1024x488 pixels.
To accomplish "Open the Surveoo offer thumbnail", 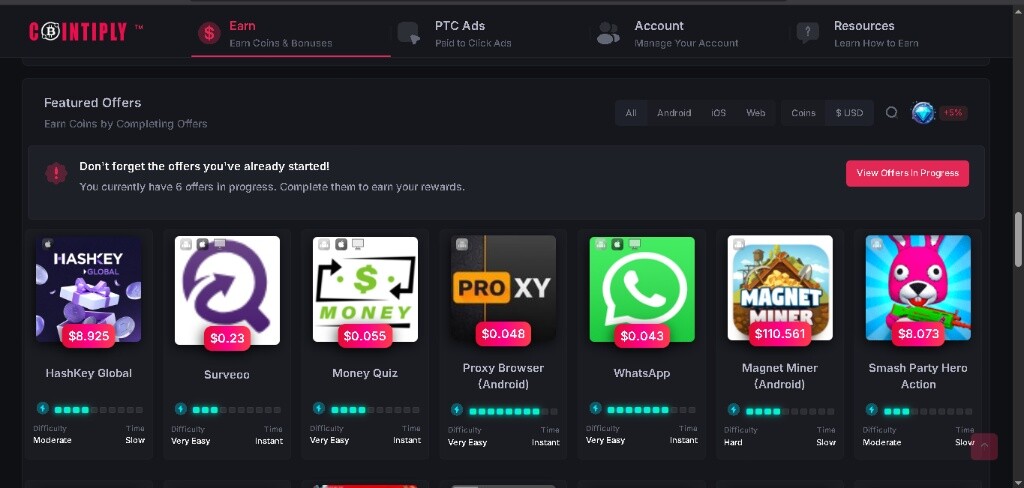I will [x=227, y=290].
